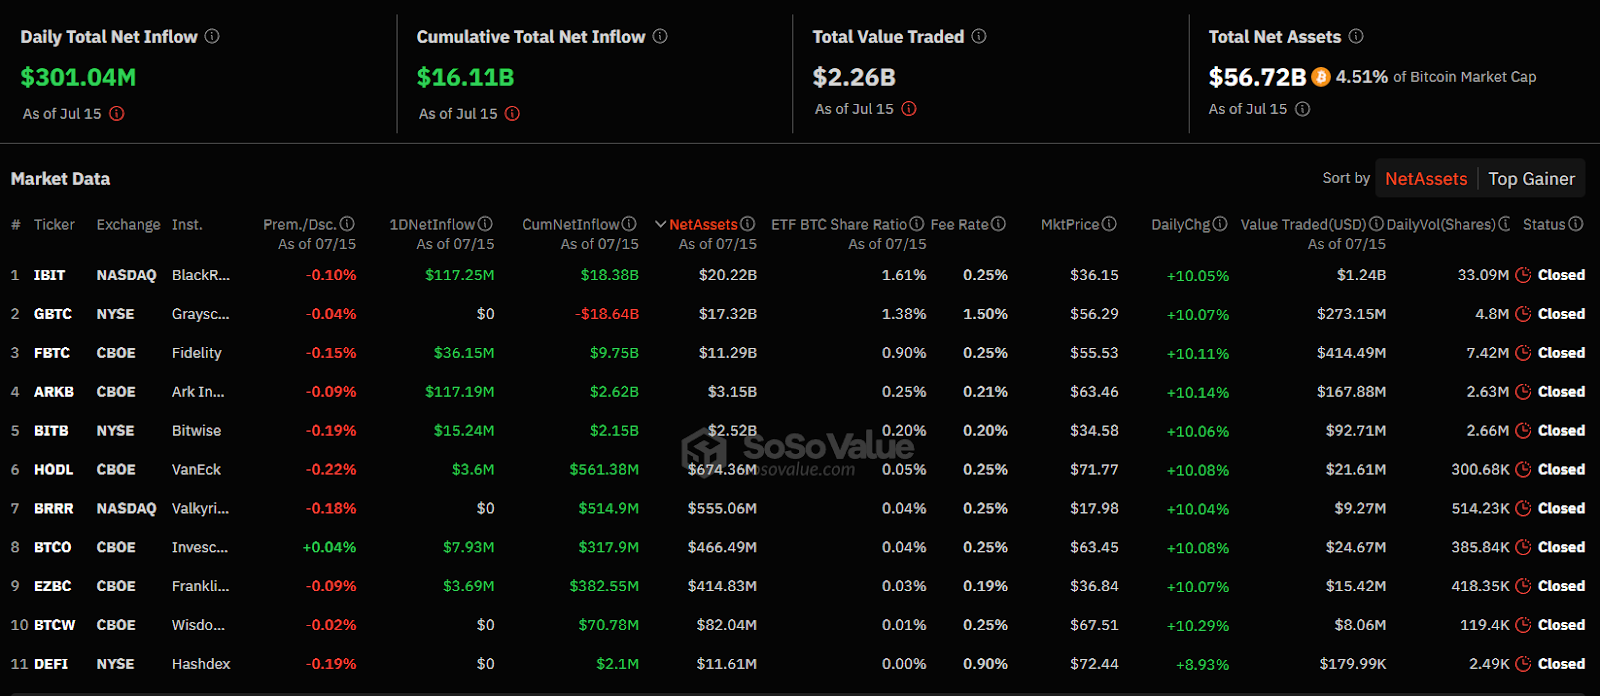Viewport: 1600px width, 696px height.
Task: Click info icon next to Value Traded(USD) header
Action: 1376,224
